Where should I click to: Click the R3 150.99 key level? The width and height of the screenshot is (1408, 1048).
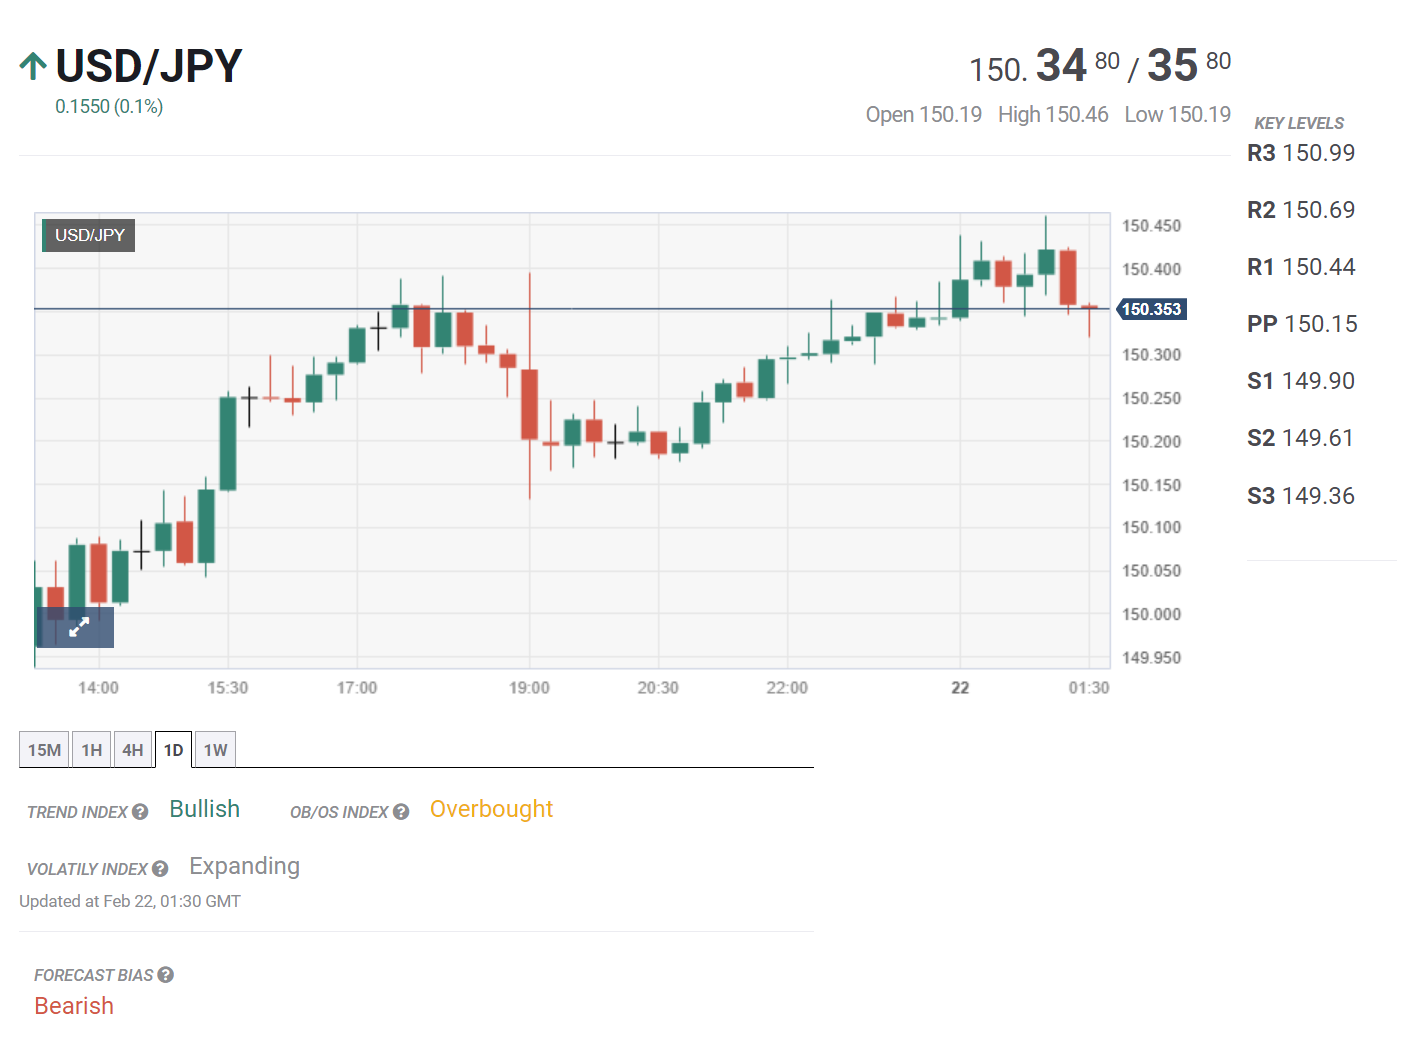click(x=1301, y=153)
